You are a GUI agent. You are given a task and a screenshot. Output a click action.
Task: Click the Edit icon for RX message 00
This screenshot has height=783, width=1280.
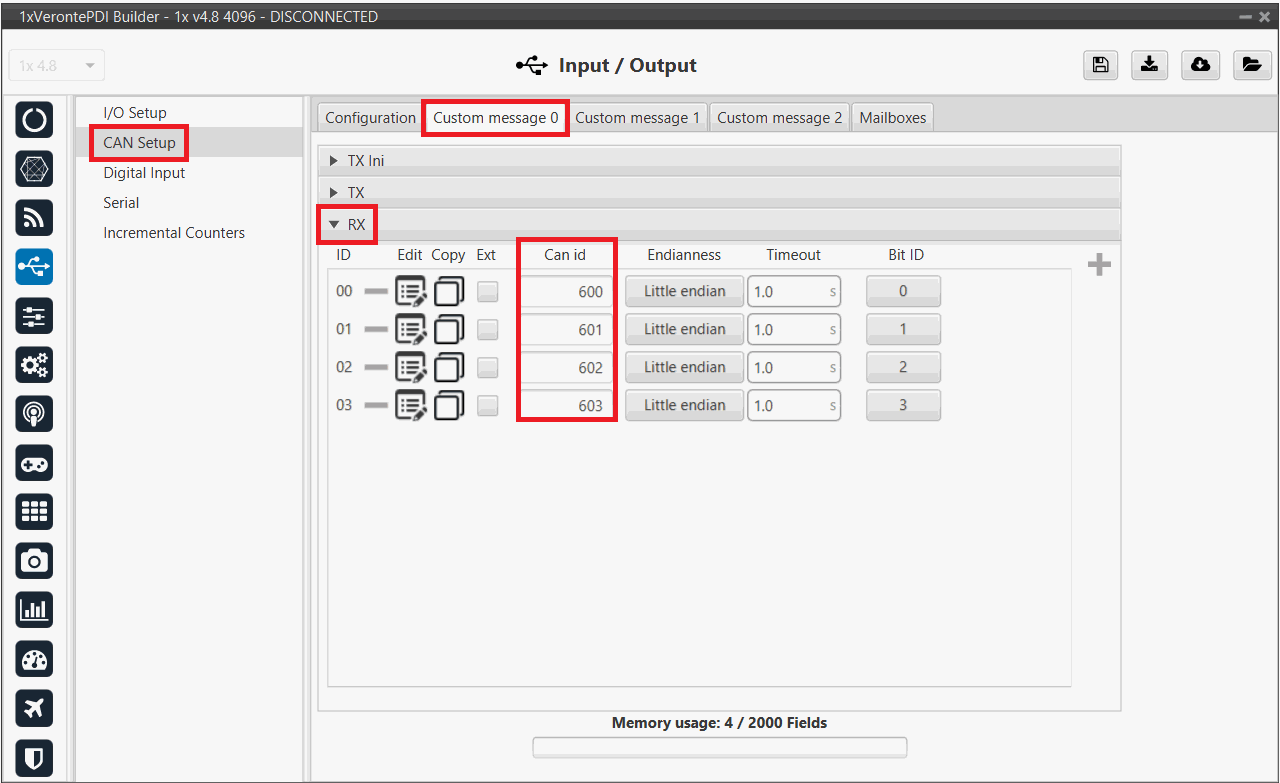pyautogui.click(x=410, y=292)
